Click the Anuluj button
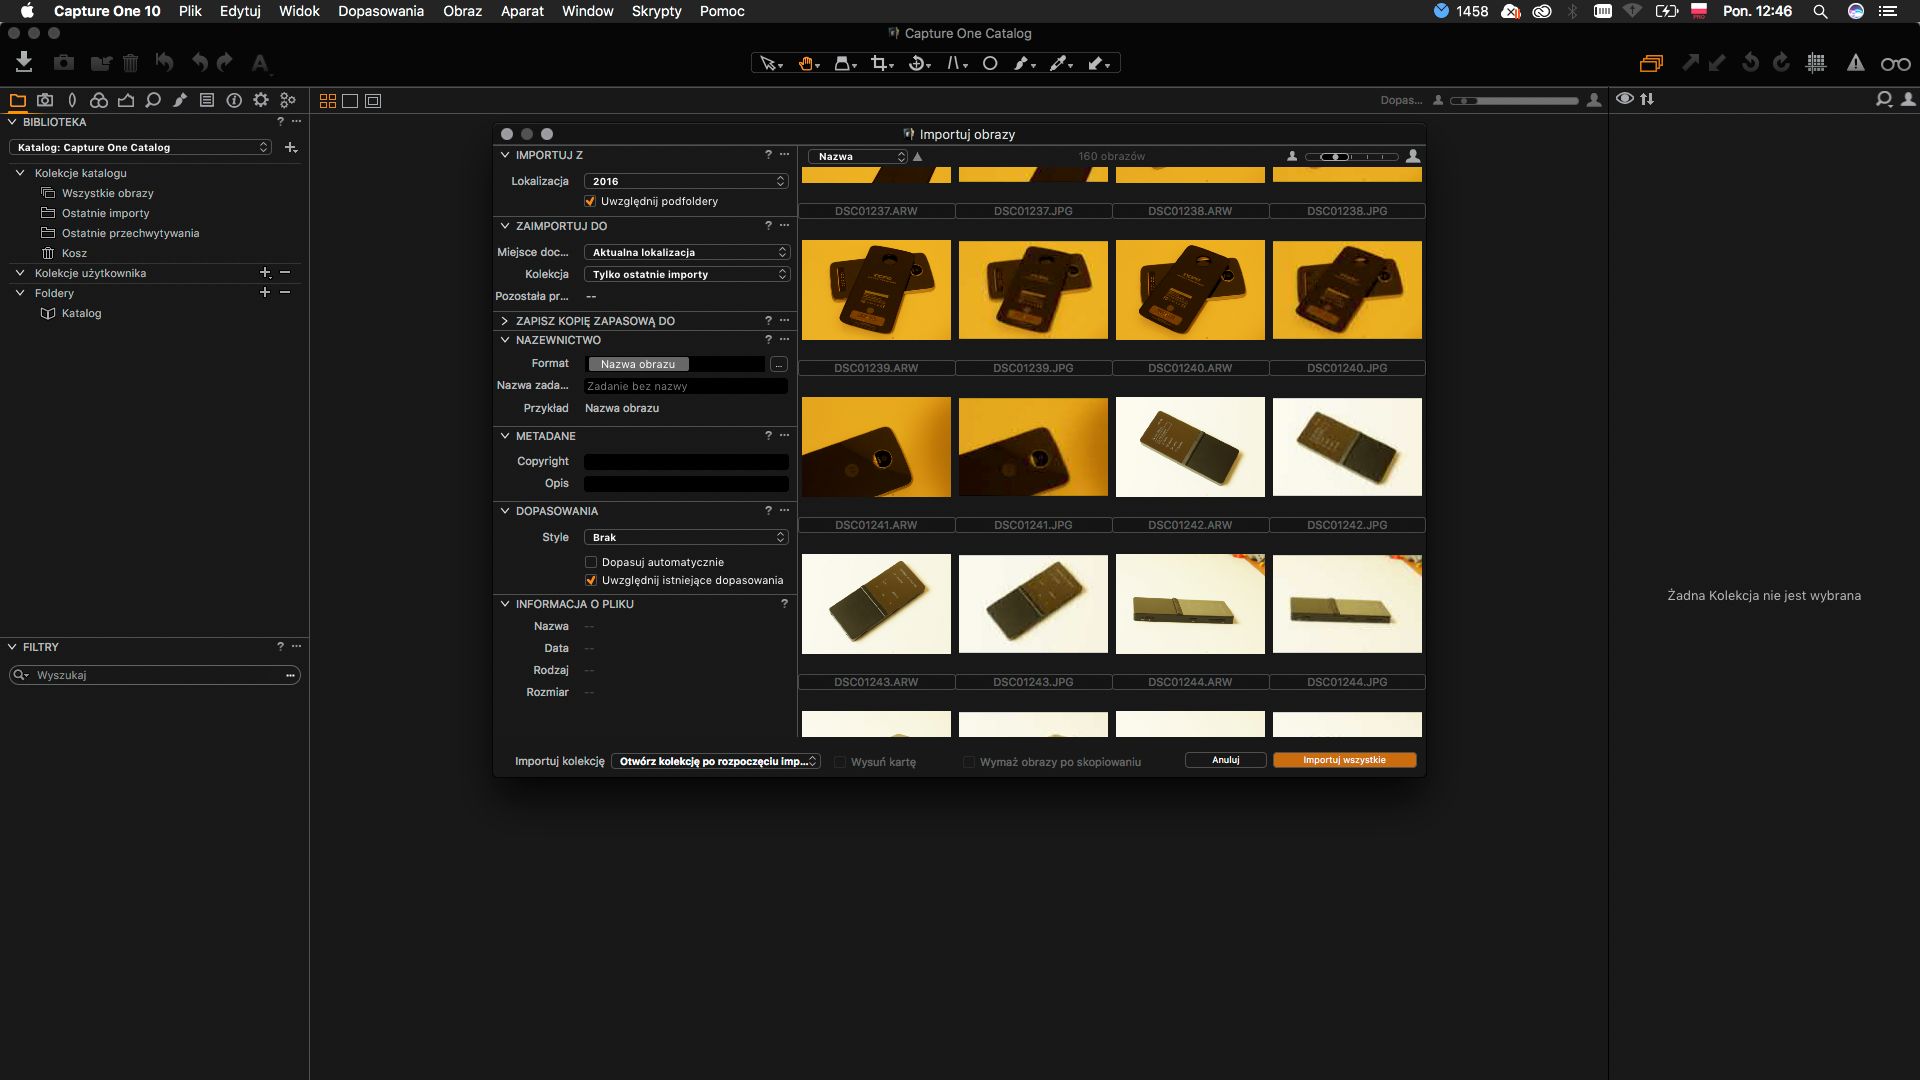The width and height of the screenshot is (1920, 1080). 1225,760
